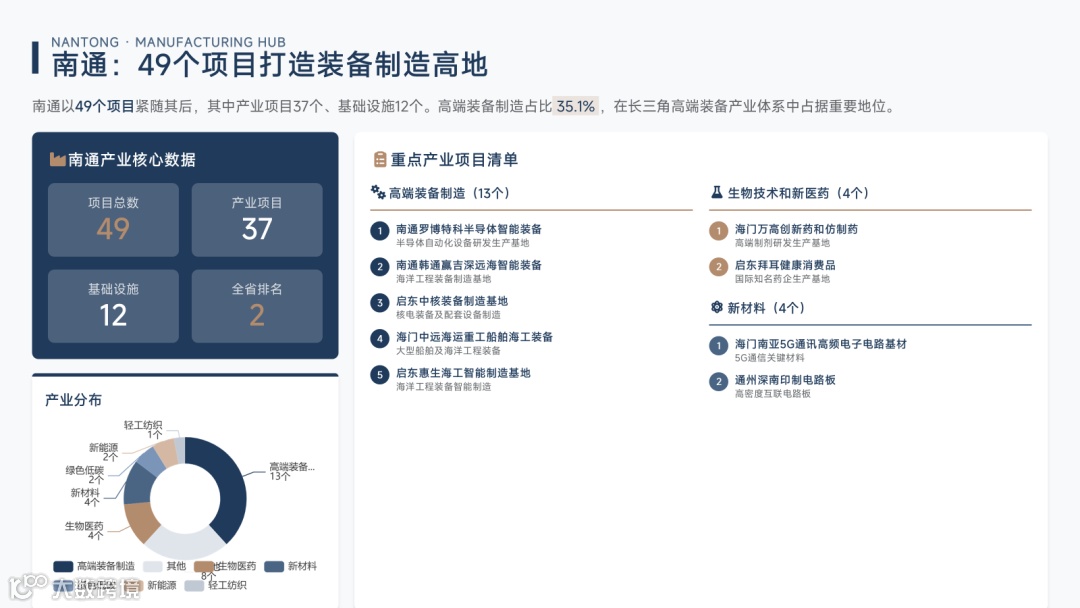Click number badge 1 for 海门南亚5G通讯高频电子电路基材
The image size is (1080, 608).
click(x=718, y=345)
